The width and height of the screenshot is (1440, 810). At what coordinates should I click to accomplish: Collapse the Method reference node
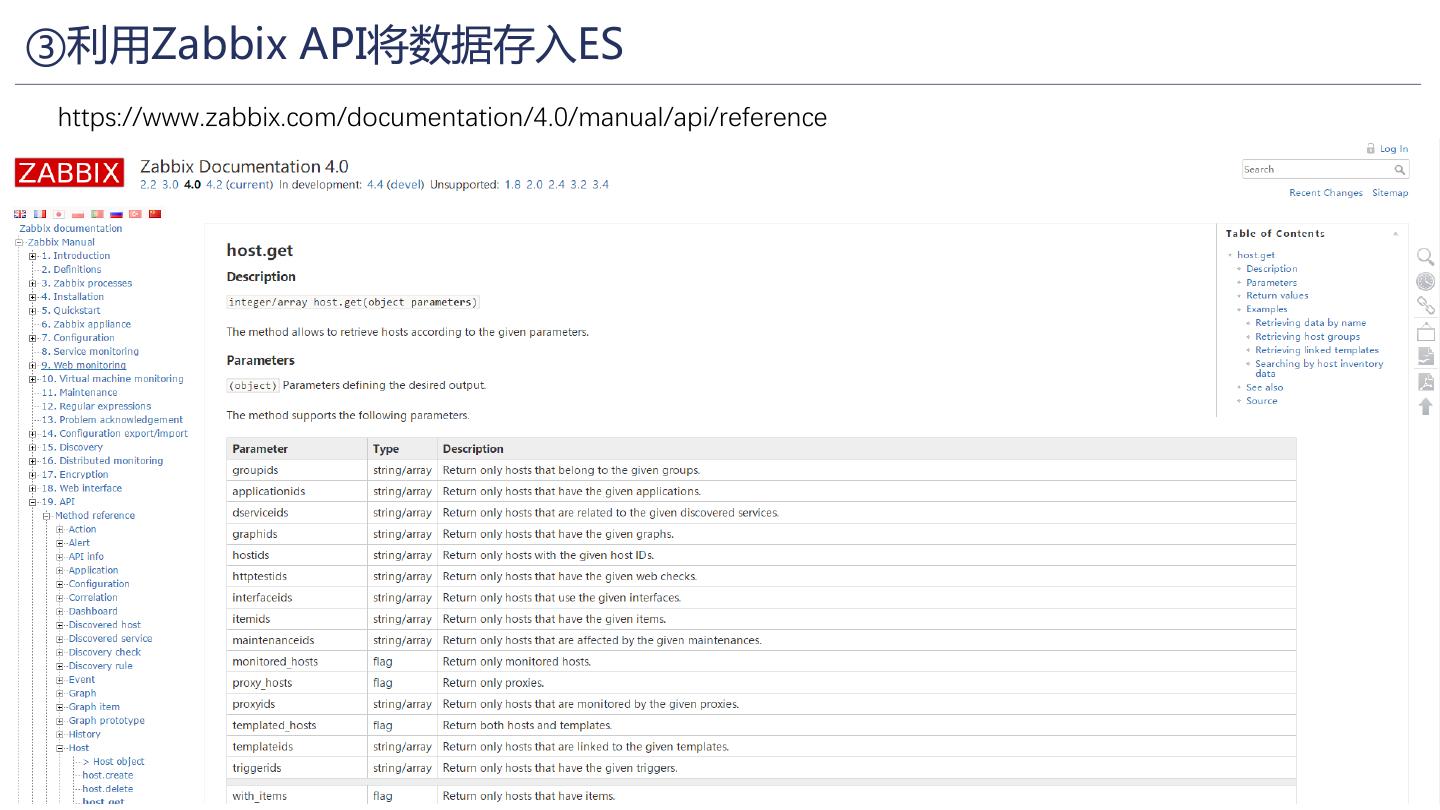click(x=46, y=516)
